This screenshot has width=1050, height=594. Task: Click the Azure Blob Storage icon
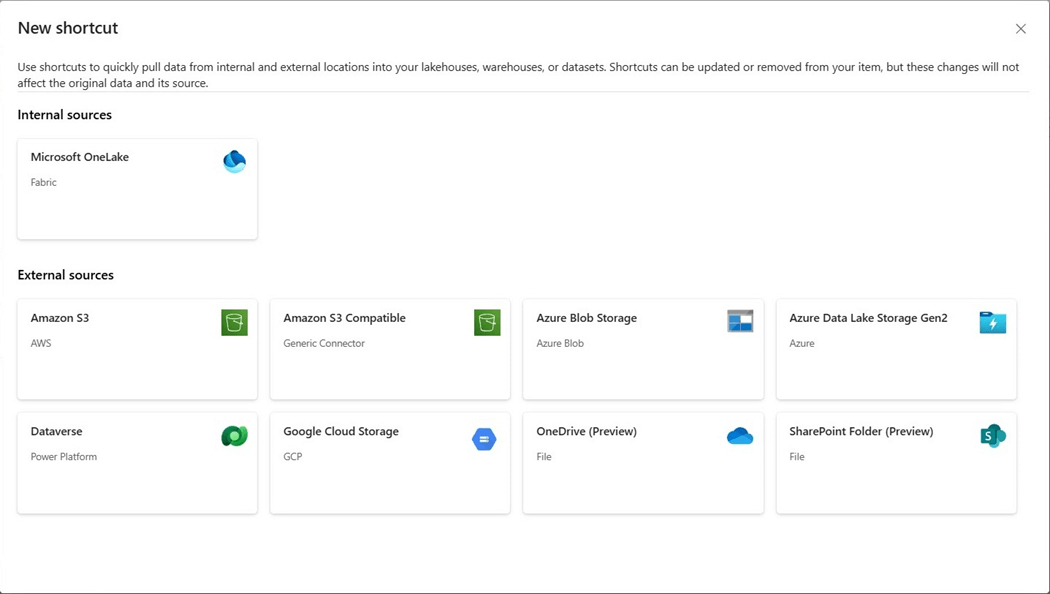click(x=740, y=321)
